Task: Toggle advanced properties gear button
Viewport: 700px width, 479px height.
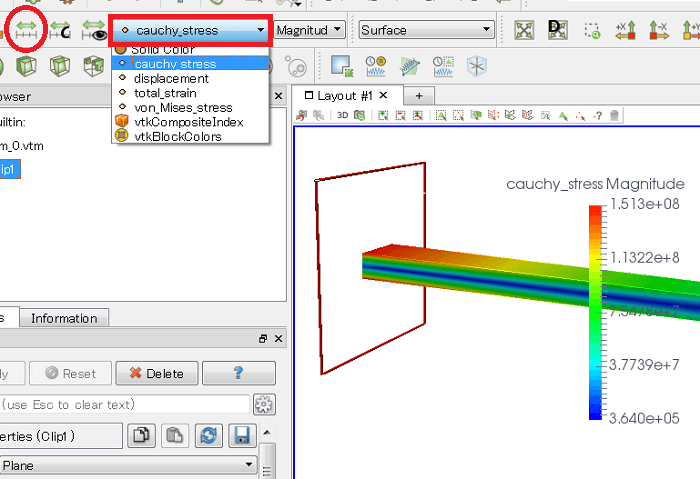Action: (264, 404)
